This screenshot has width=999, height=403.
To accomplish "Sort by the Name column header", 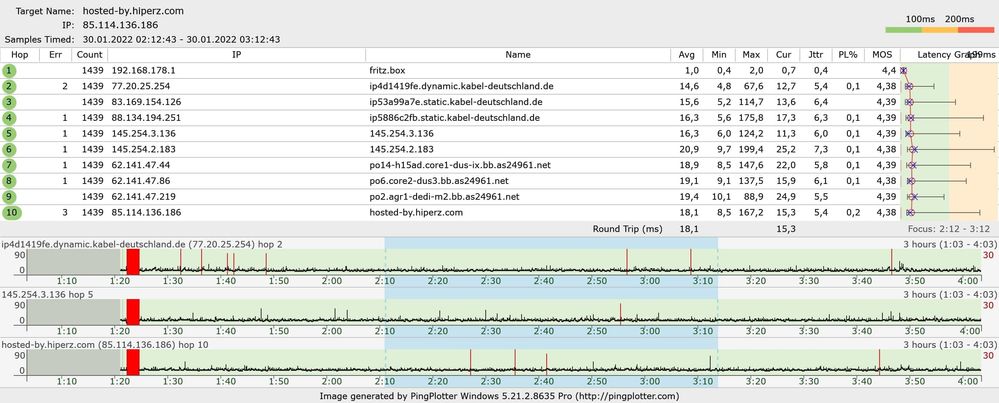I will tap(518, 55).
